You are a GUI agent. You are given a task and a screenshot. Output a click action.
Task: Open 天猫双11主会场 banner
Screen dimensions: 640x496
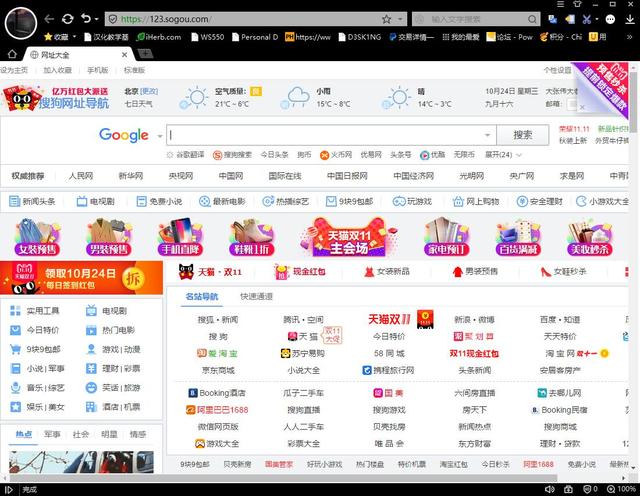pyautogui.click(x=348, y=237)
